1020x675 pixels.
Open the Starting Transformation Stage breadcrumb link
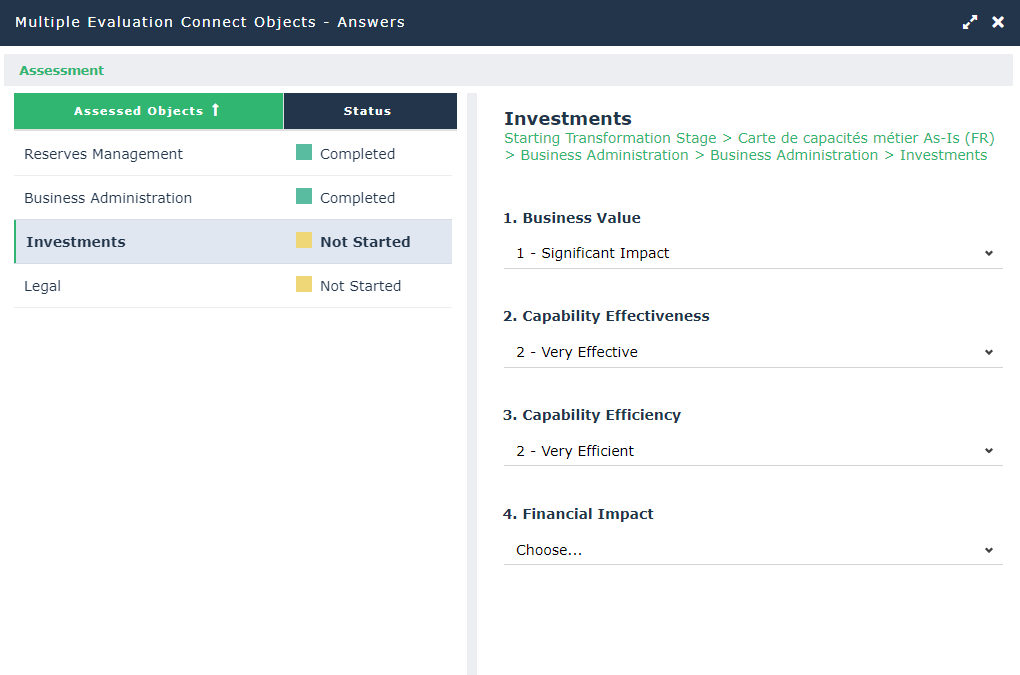point(610,138)
